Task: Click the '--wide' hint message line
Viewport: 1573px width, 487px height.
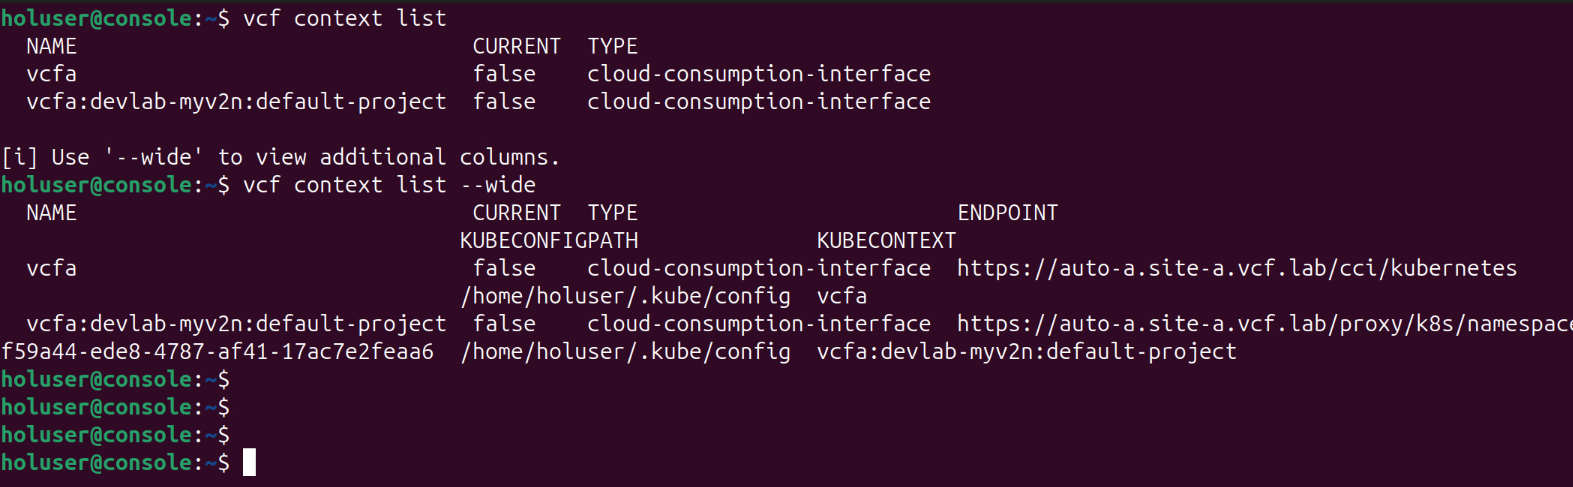Action: 280,157
